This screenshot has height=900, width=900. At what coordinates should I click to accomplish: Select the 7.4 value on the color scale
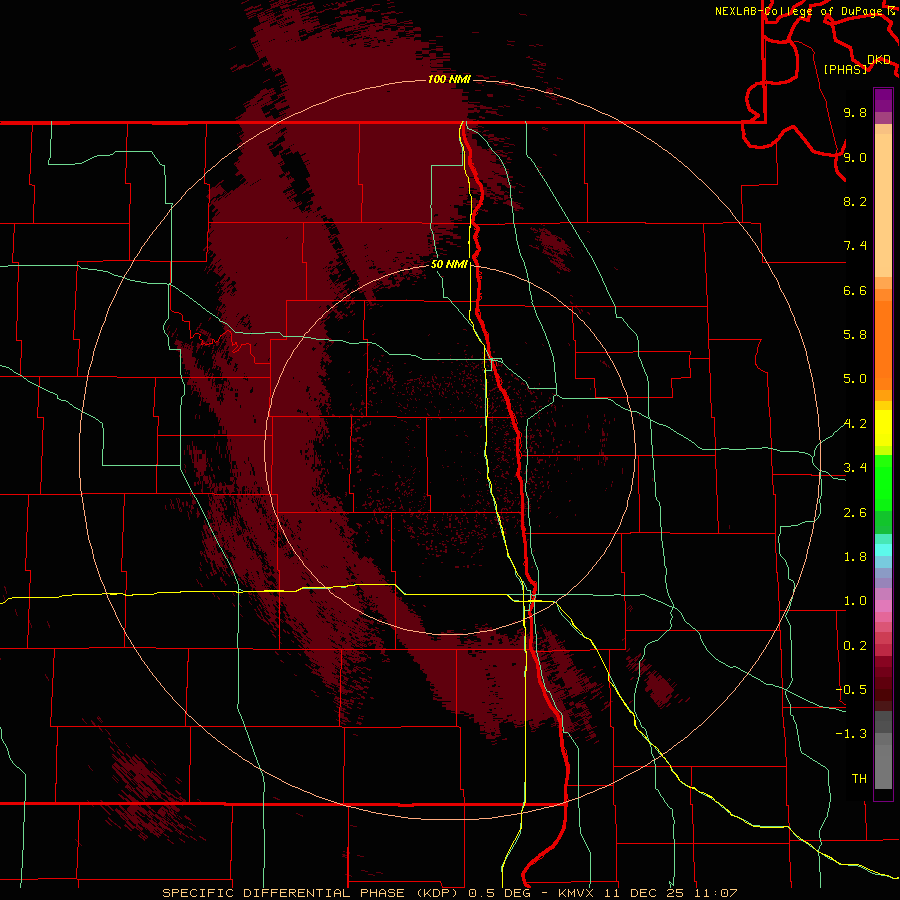coord(855,246)
